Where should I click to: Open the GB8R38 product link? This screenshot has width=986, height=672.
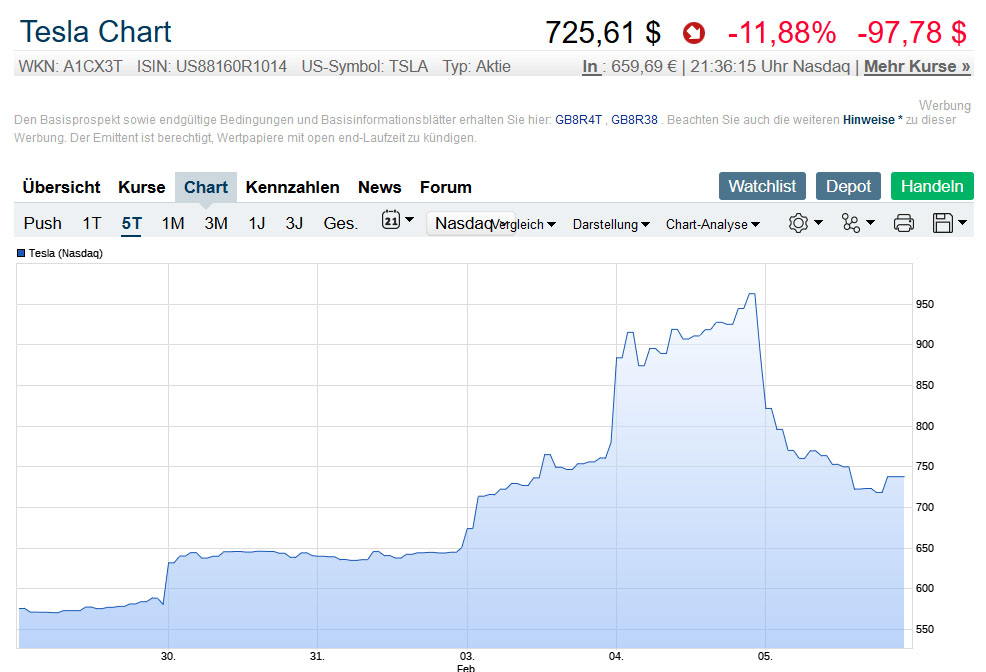coord(634,119)
